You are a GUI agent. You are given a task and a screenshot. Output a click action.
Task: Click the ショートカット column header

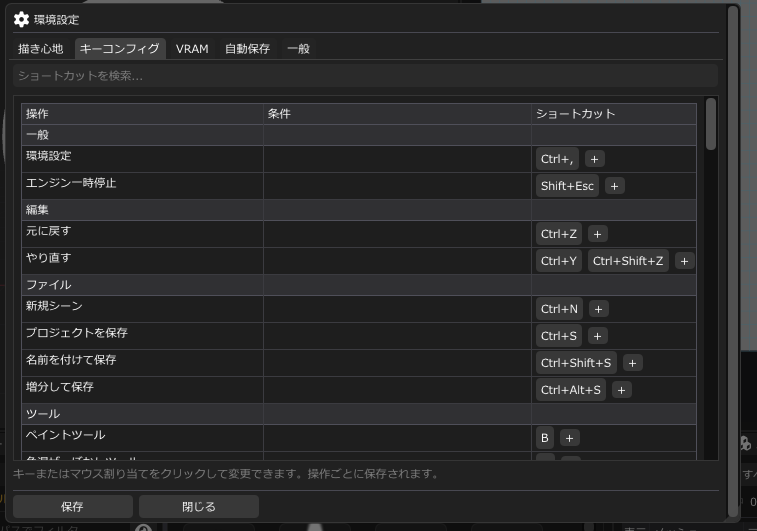pyautogui.click(x=614, y=114)
